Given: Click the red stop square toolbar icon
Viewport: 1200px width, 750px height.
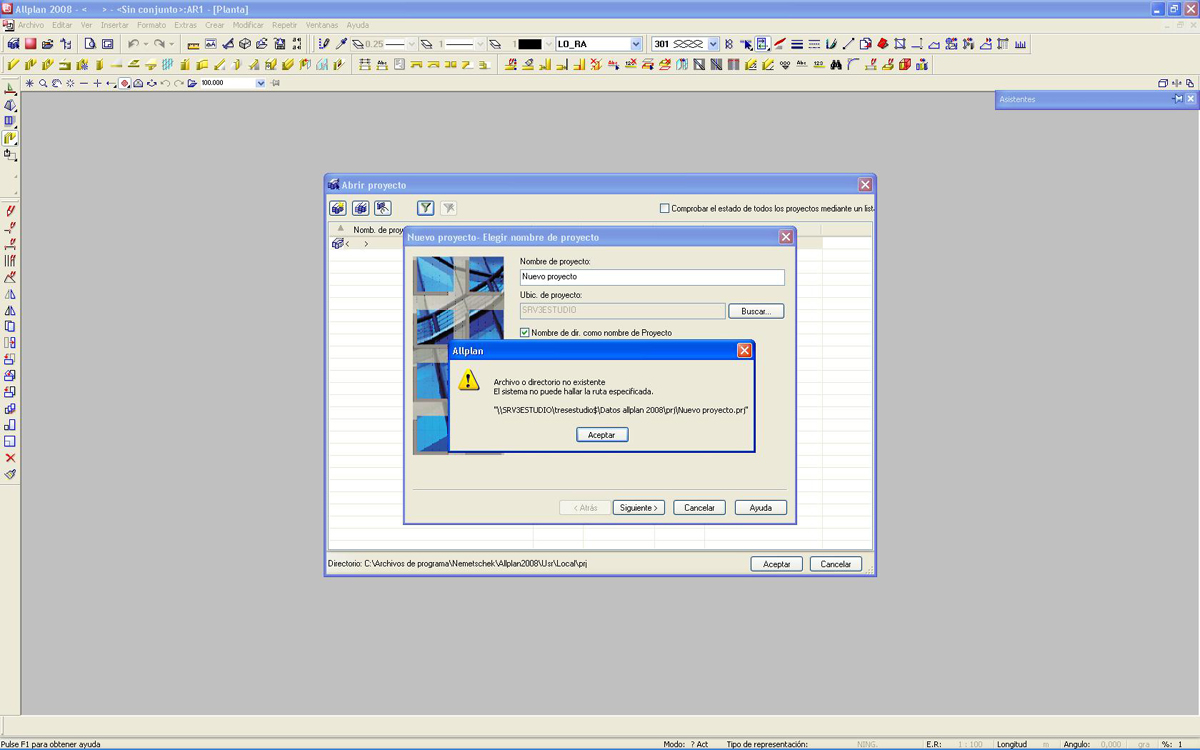Looking at the screenshot, I should [x=30, y=44].
